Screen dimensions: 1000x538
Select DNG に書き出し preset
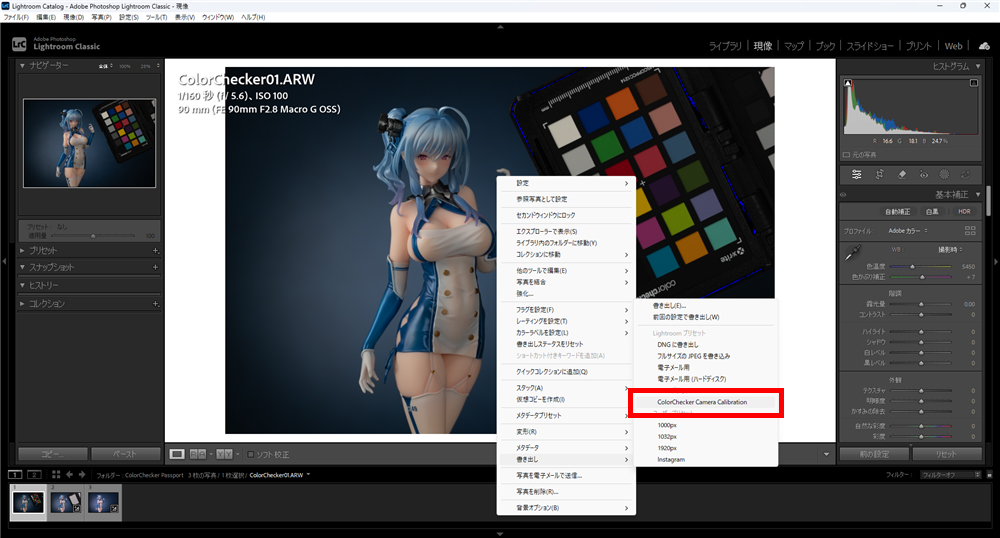(678, 345)
